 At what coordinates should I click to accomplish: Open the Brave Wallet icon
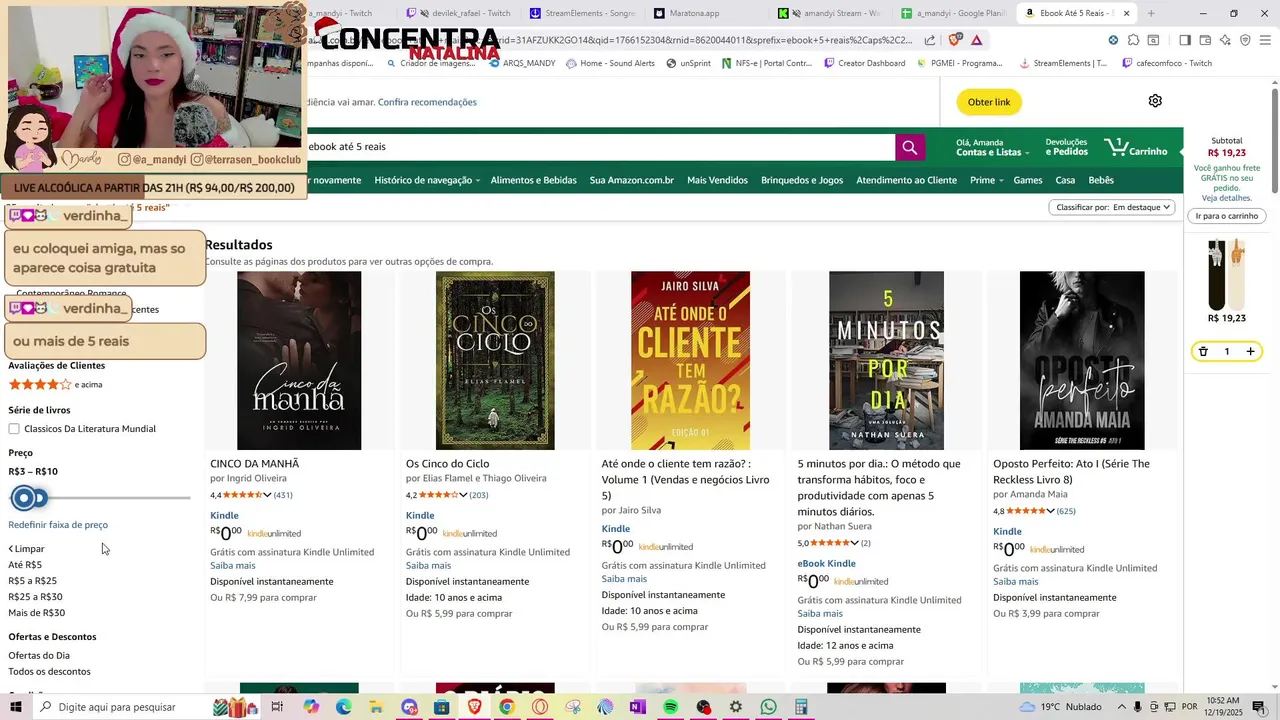[x=1205, y=40]
